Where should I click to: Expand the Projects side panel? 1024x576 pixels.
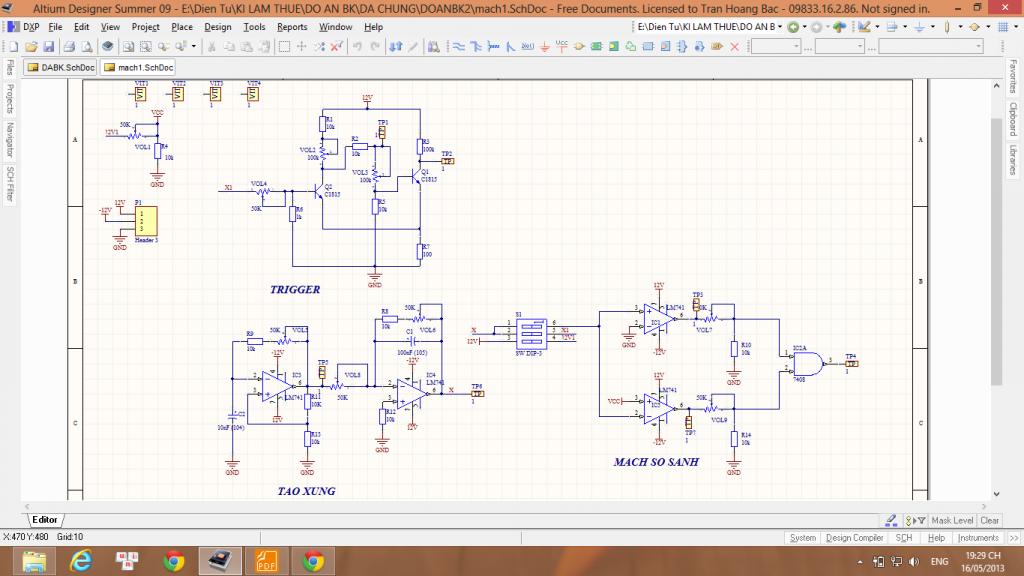click(10, 98)
